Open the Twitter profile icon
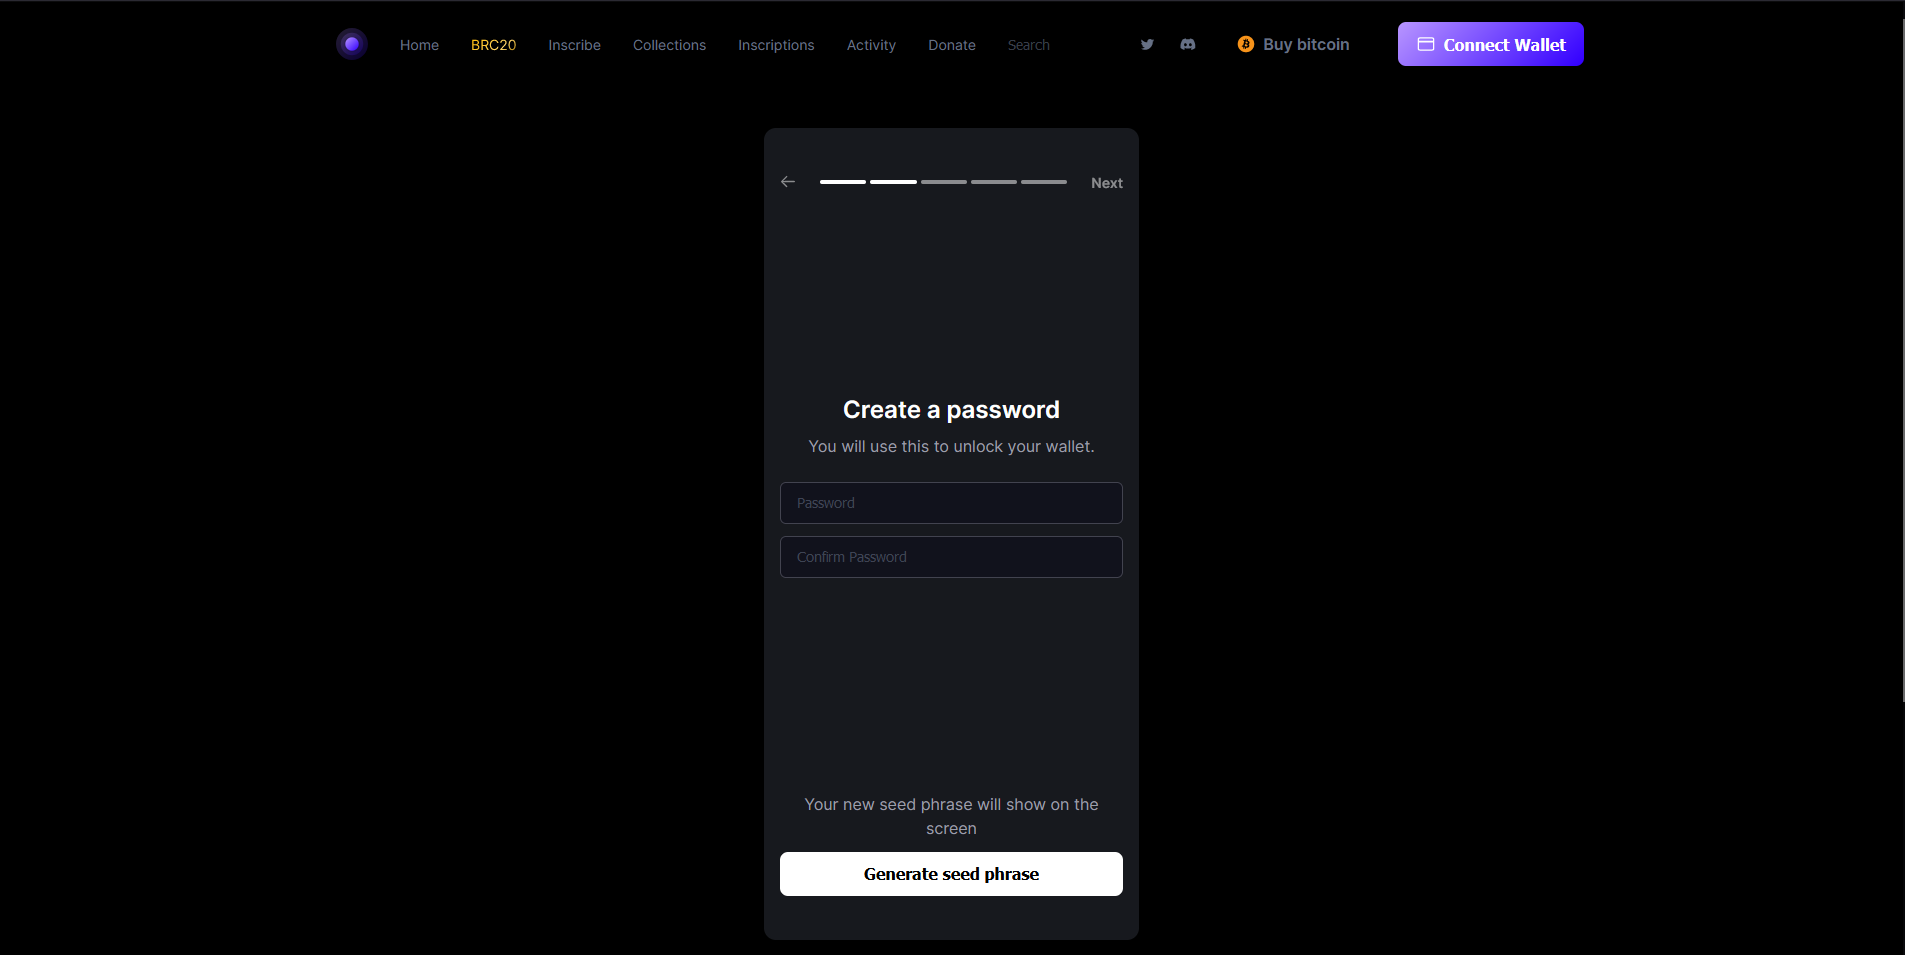The width and height of the screenshot is (1905, 955). click(1147, 44)
